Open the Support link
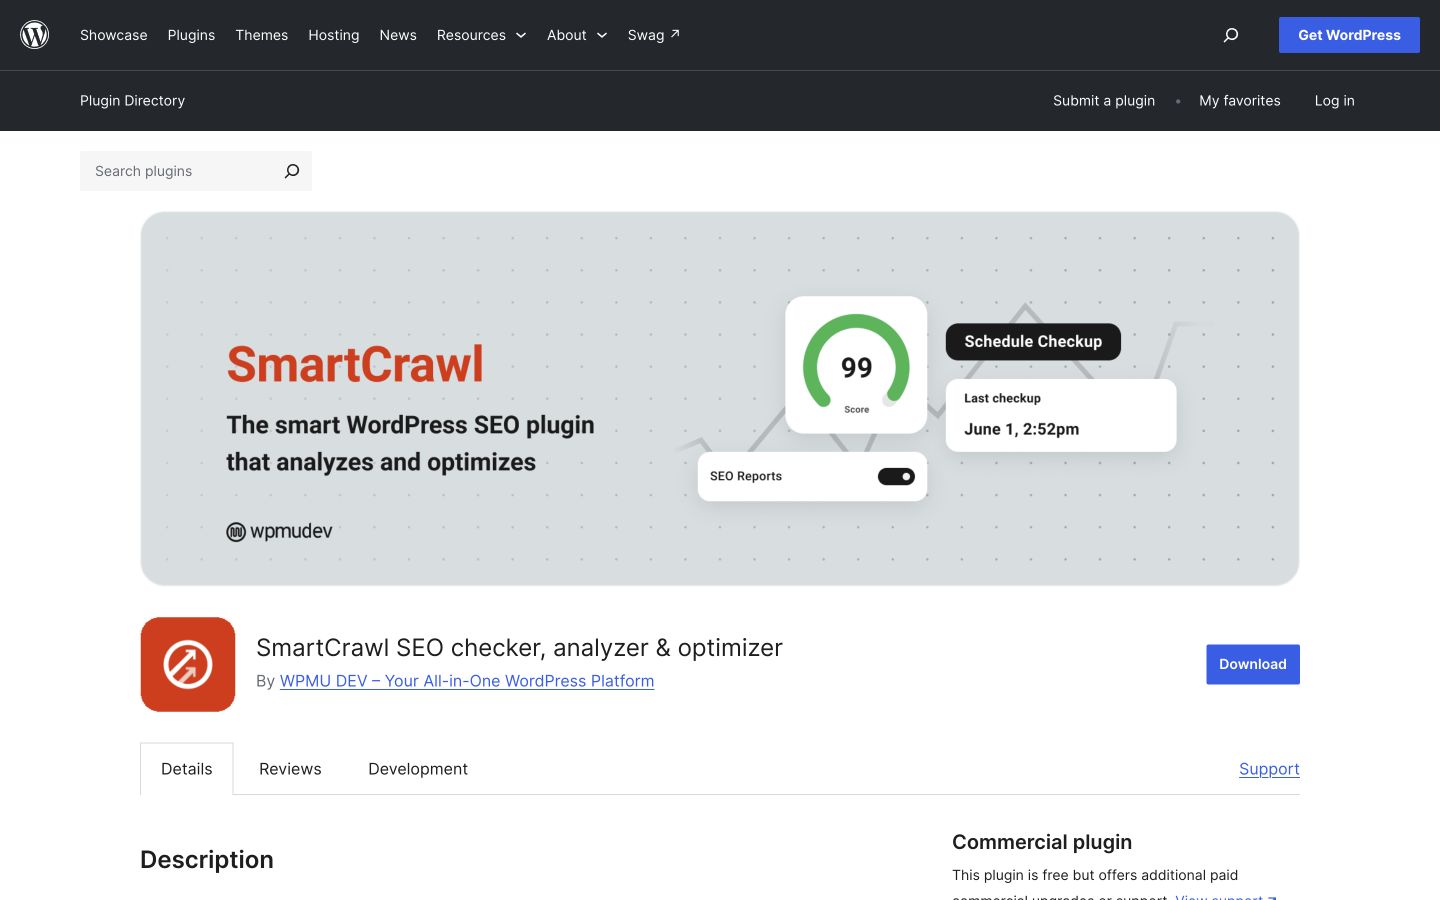The height and width of the screenshot is (900, 1440). tap(1269, 769)
